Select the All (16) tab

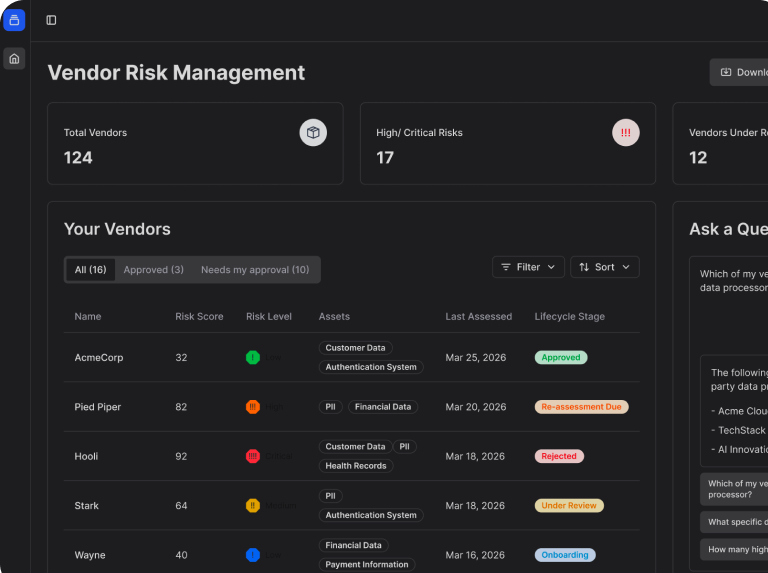click(x=90, y=270)
